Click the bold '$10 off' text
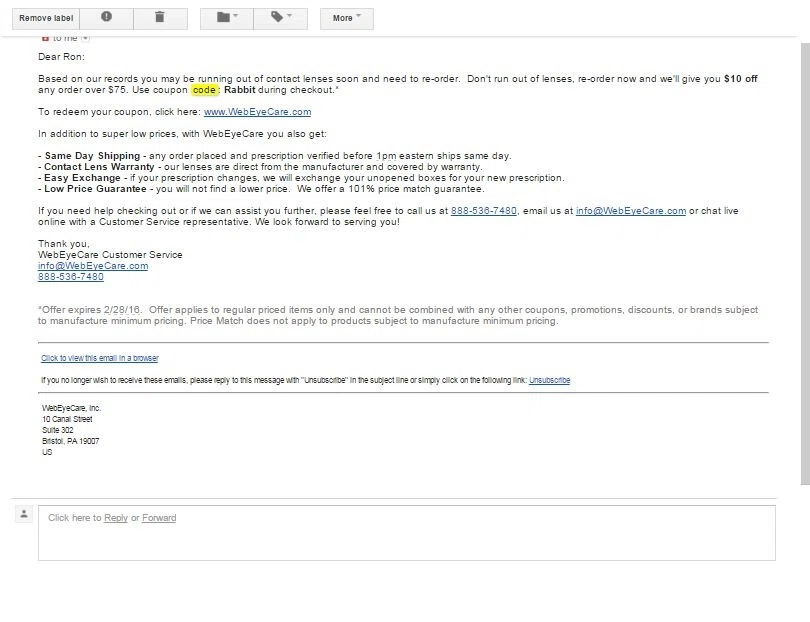 [x=741, y=79]
